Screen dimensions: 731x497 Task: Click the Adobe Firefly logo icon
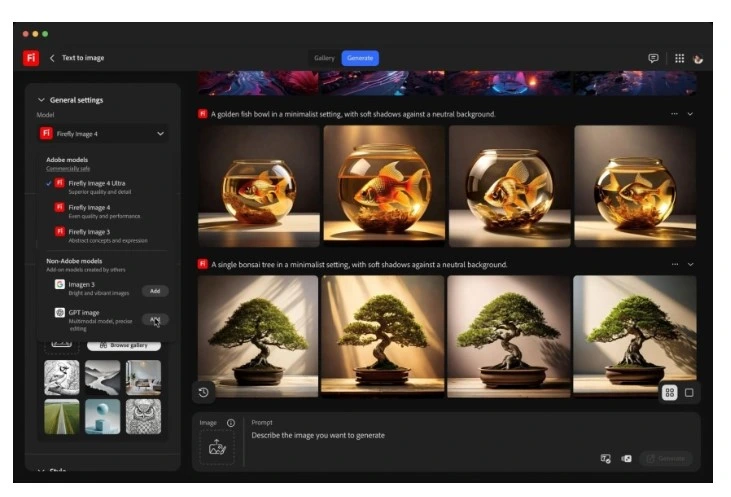[31, 58]
